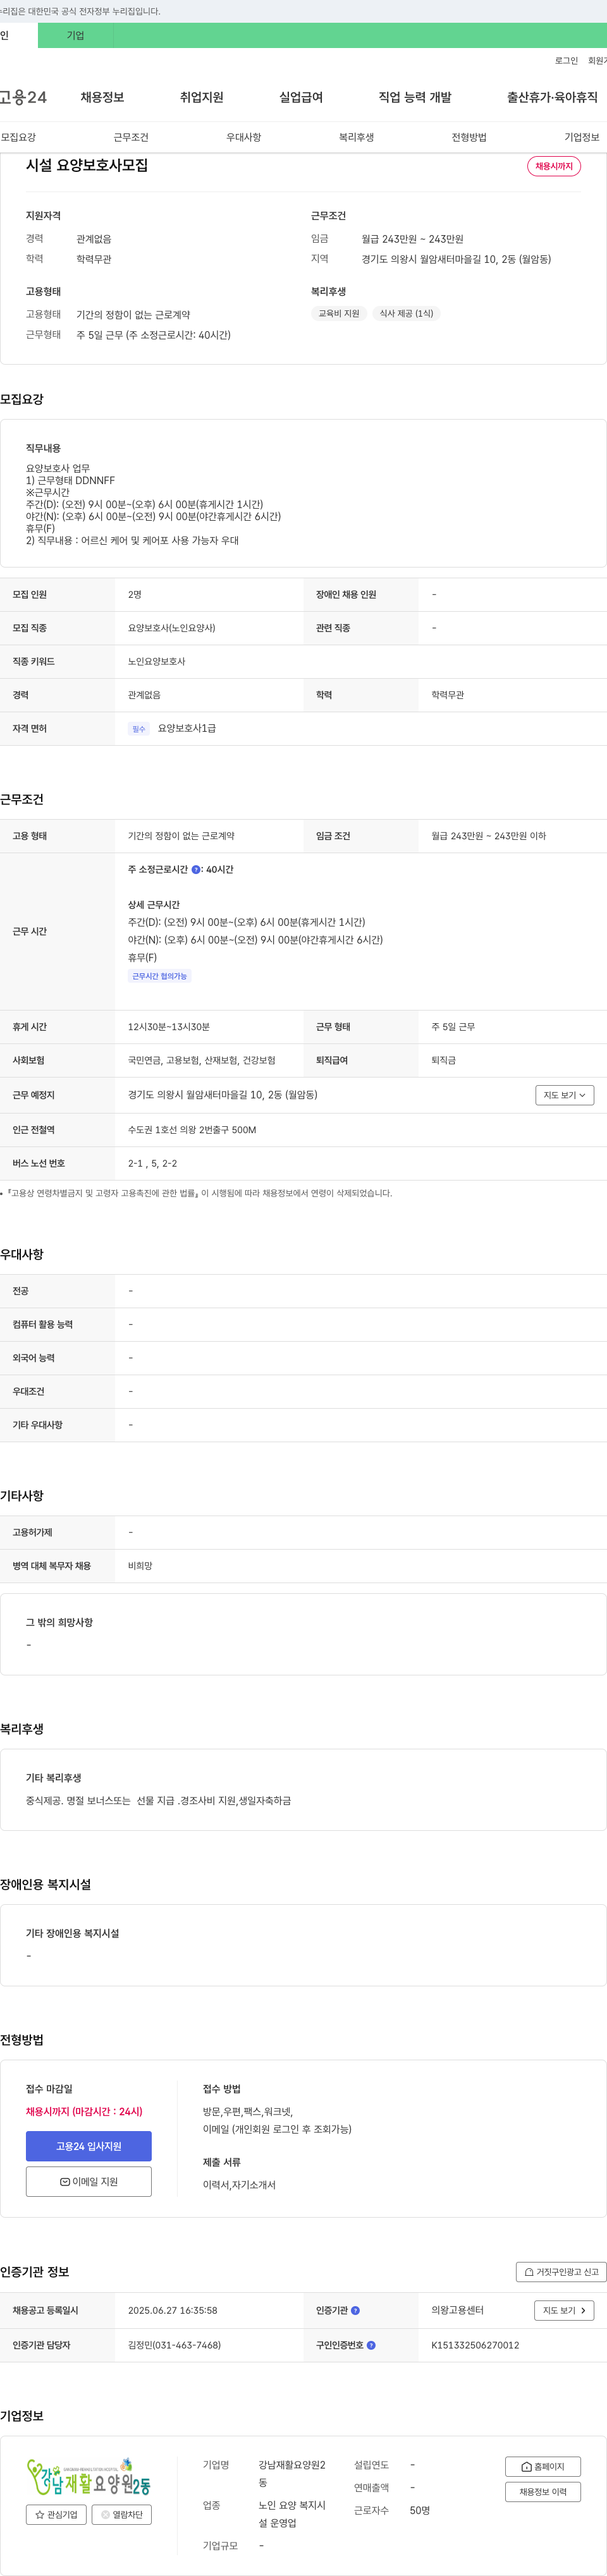Click the certification number K151332506270012
The height and width of the screenshot is (2576, 607).
tap(475, 2345)
